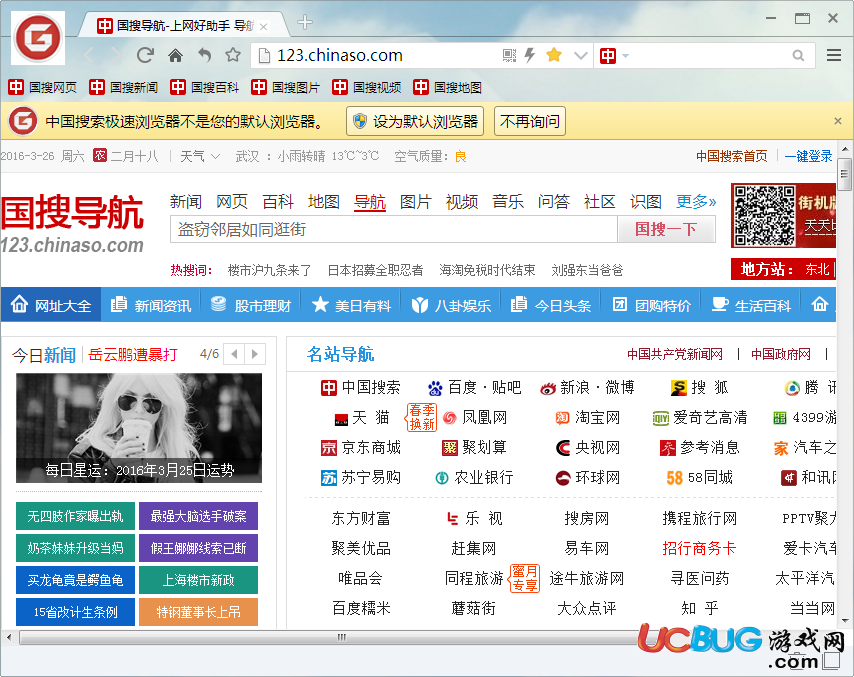The width and height of the screenshot is (854, 677).
Task: Click the outline star bookmark icon
Action: [x=233, y=54]
